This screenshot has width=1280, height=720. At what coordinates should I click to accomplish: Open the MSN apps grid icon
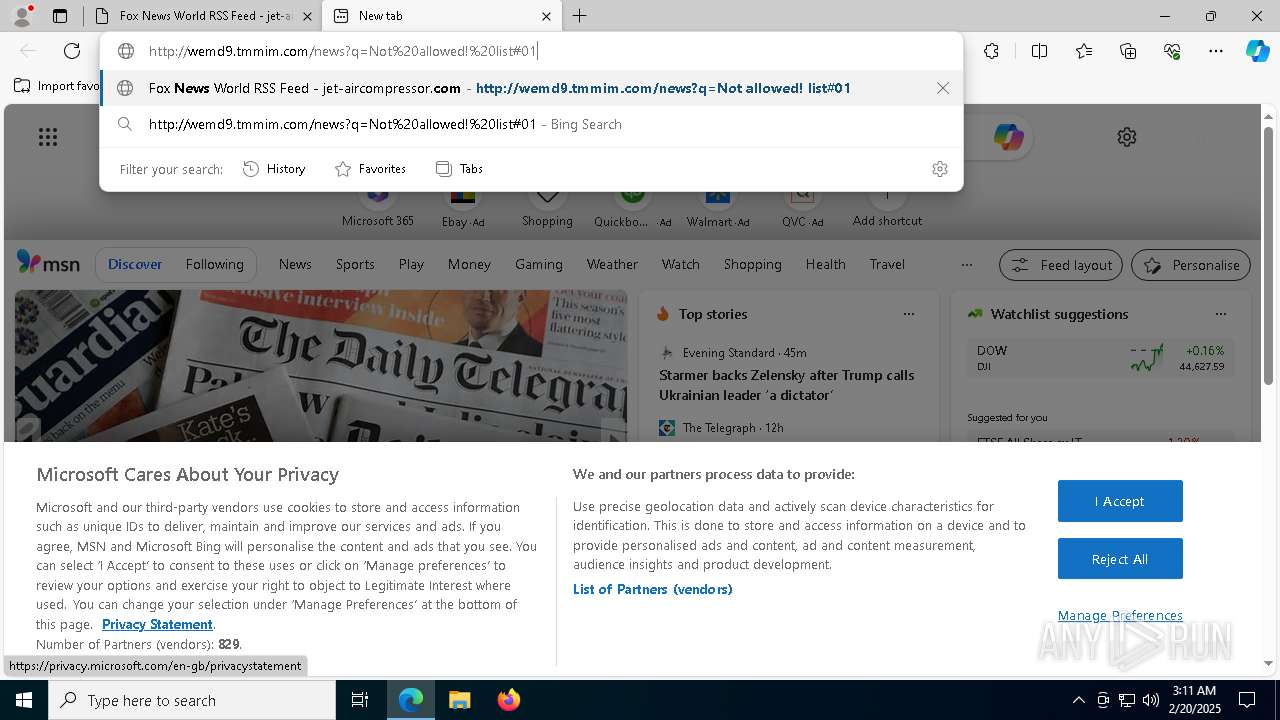coord(48,137)
